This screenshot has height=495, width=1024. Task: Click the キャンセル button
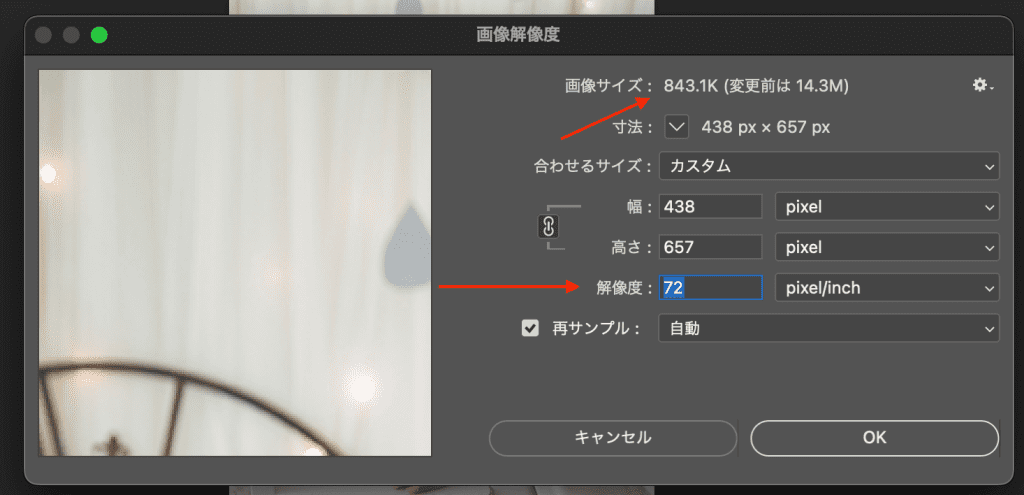[x=613, y=438]
